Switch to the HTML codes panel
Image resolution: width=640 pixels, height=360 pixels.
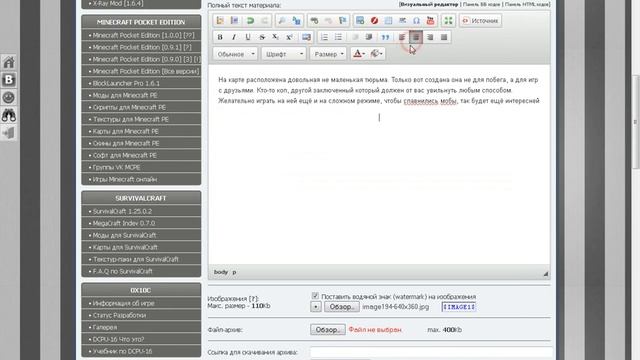pos(527,4)
